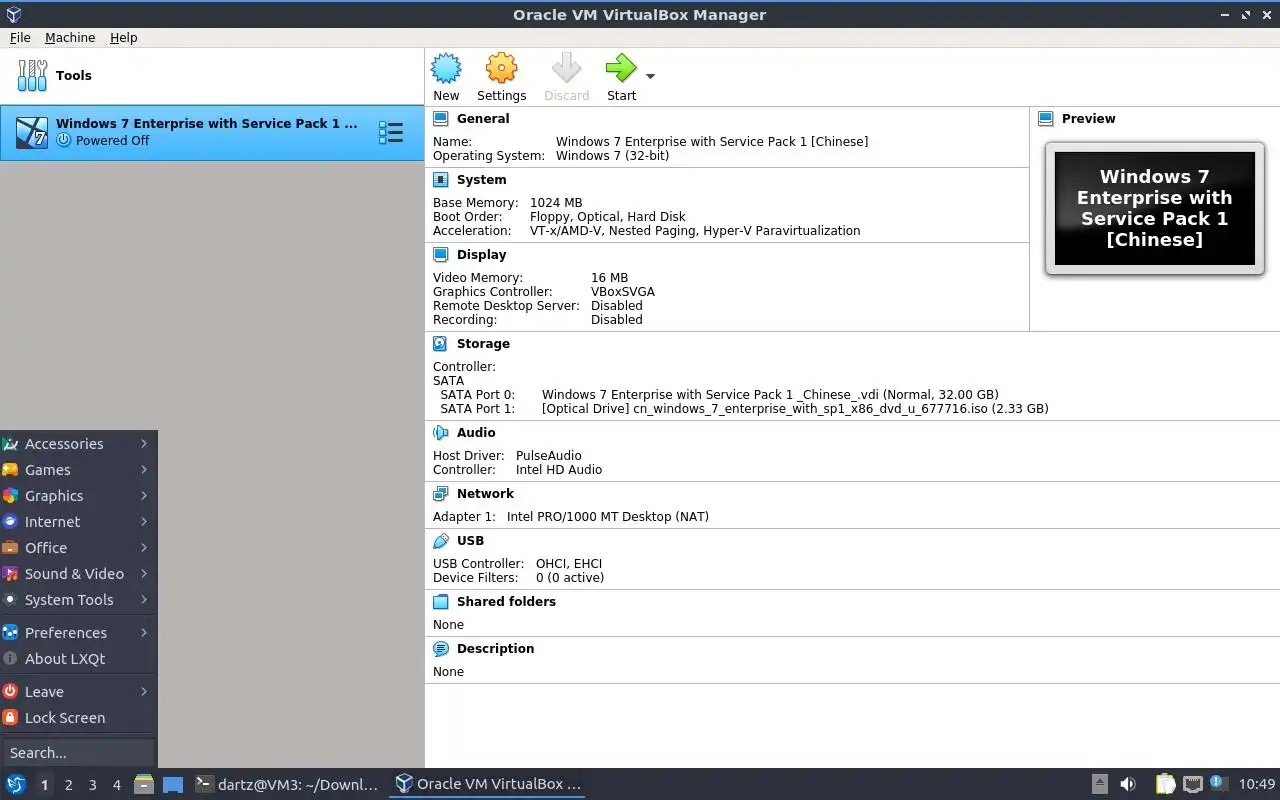
Task: Expand the Games submenu
Action: (79, 469)
